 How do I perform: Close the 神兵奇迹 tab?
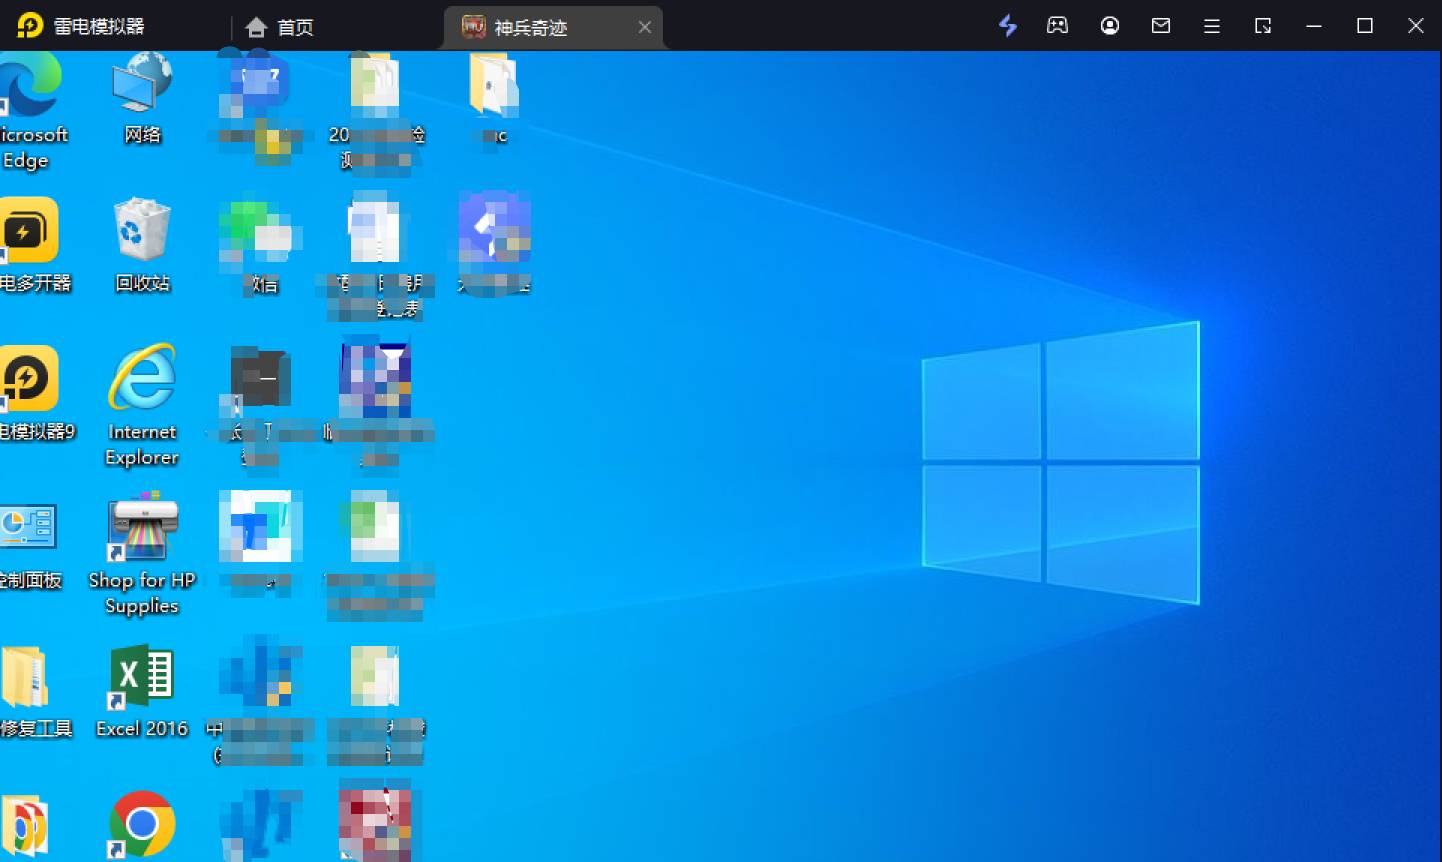click(x=645, y=27)
